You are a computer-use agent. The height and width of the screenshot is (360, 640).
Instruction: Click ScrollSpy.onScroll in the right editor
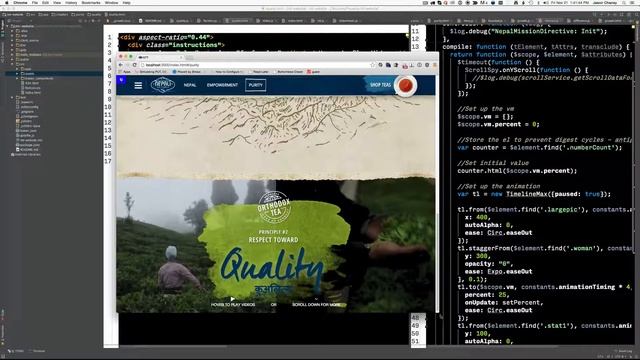[x=500, y=70]
